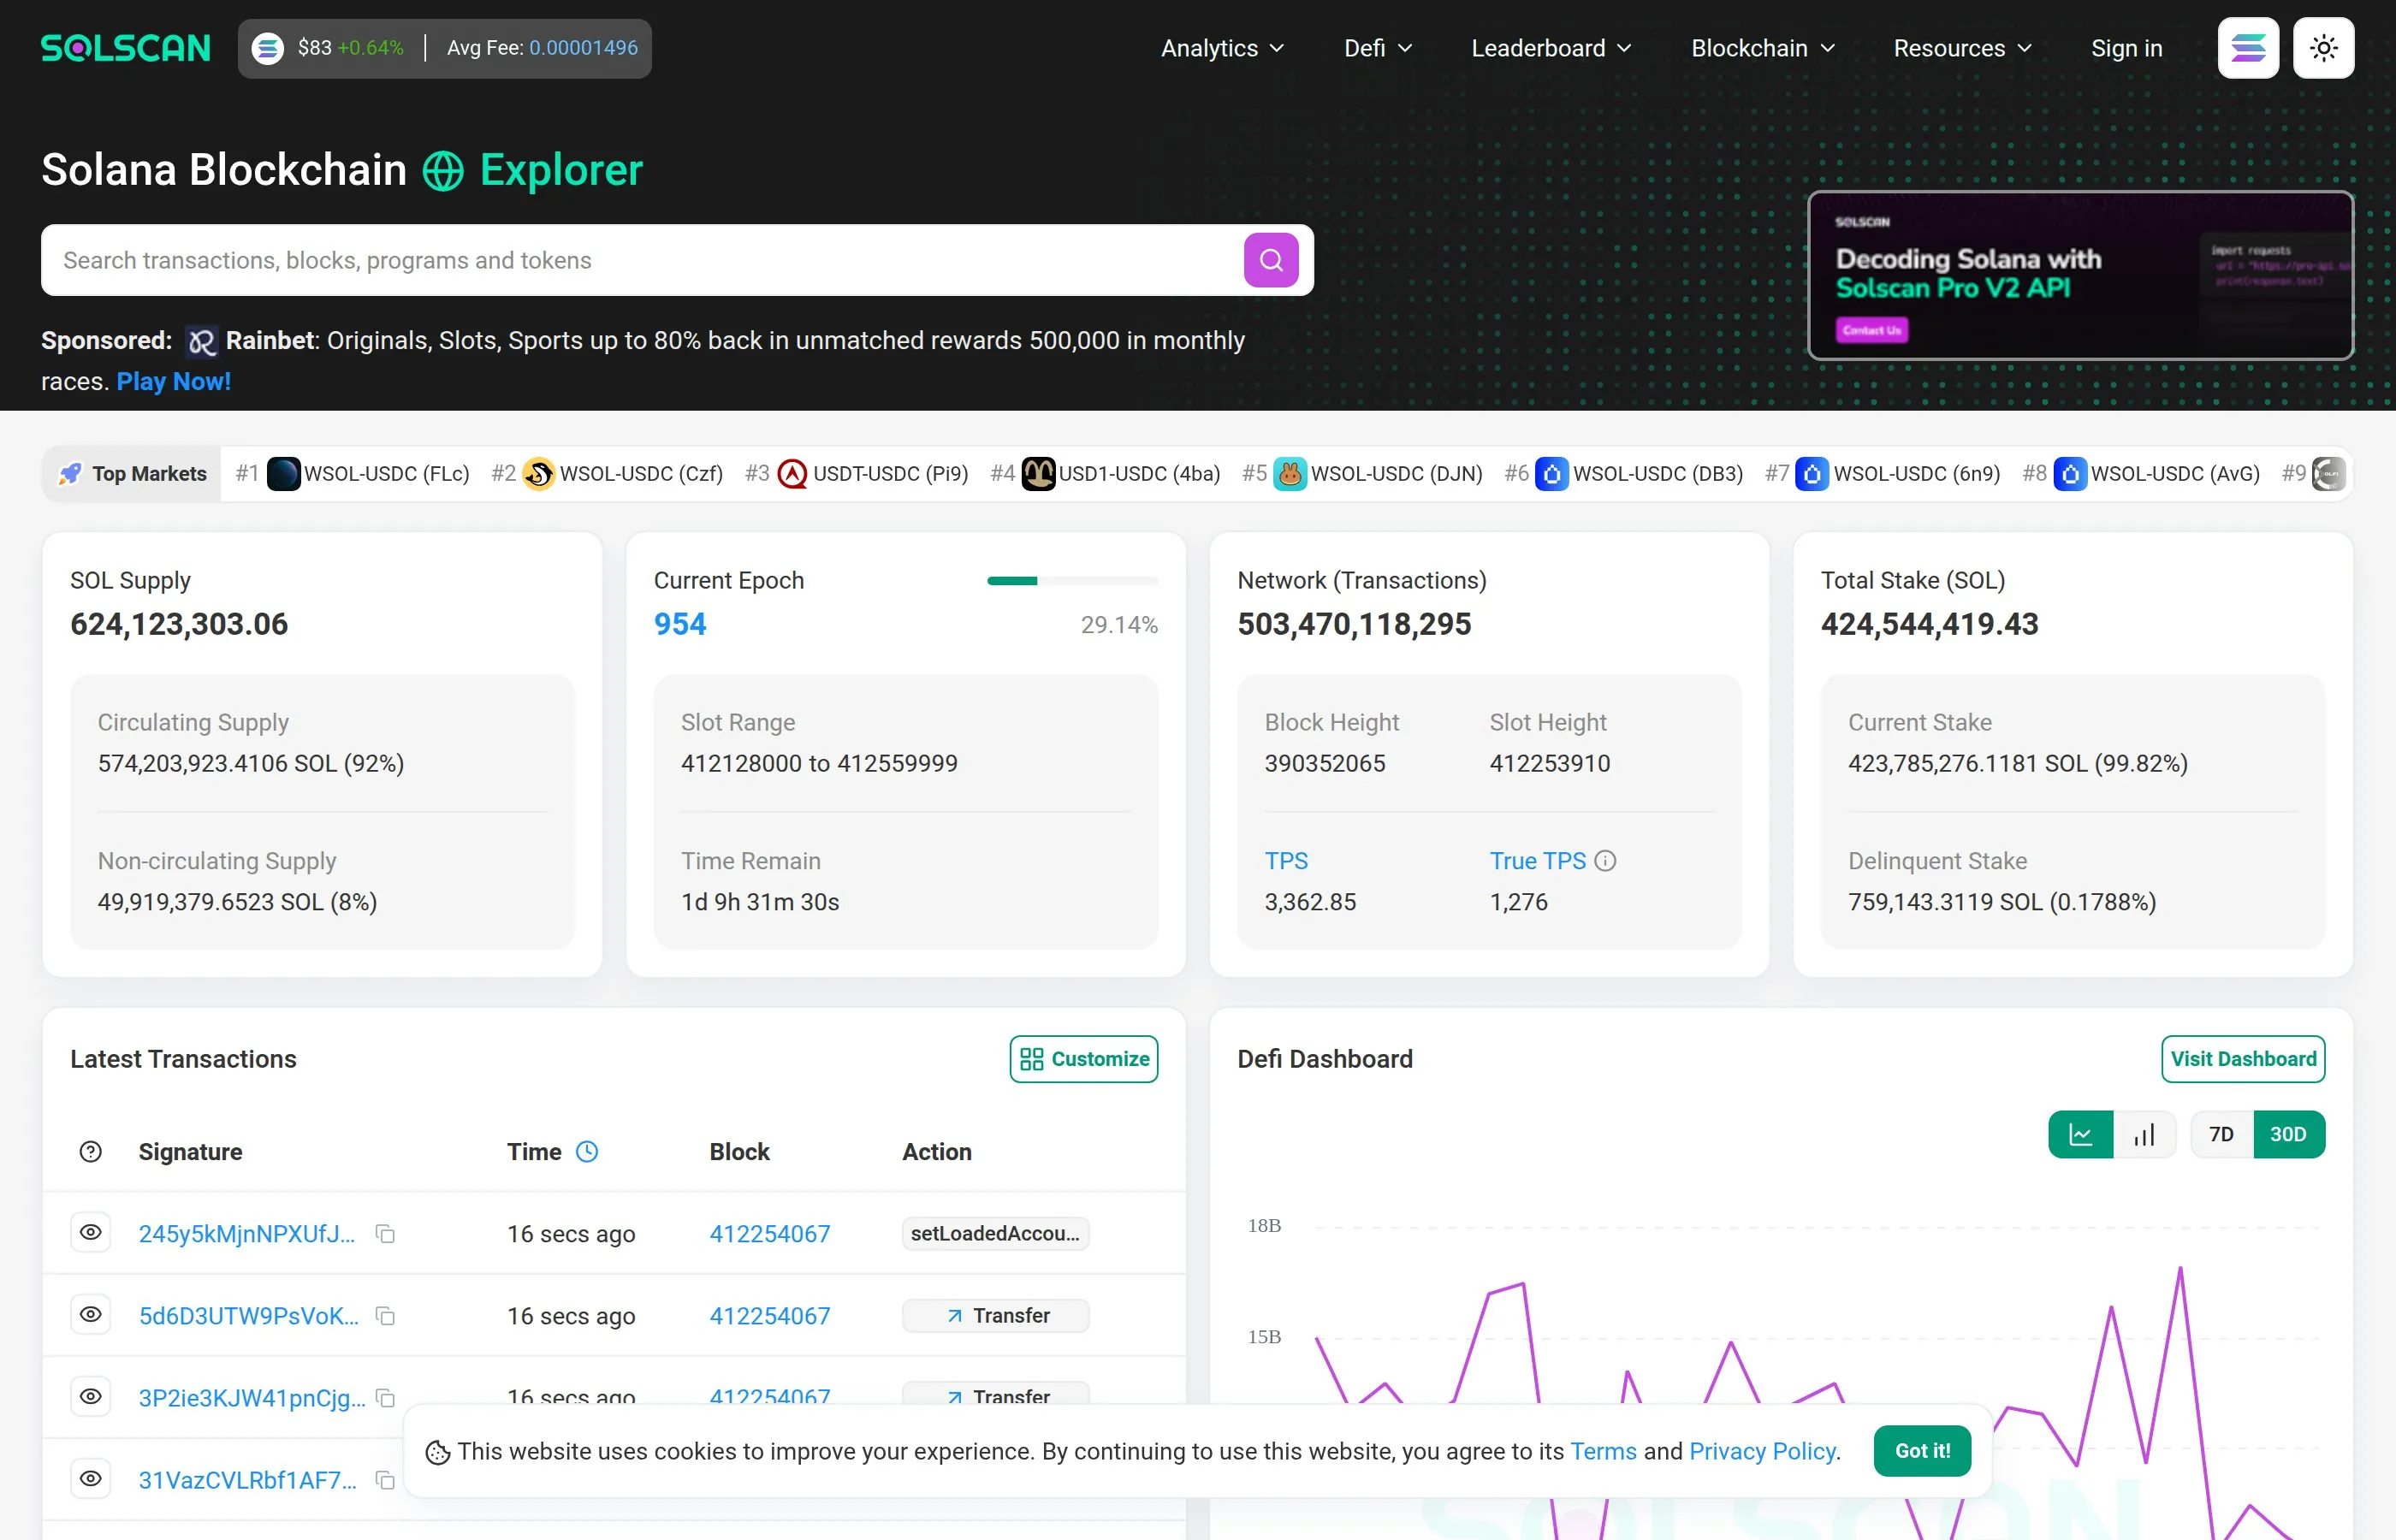
Task: Click the SOL price coin icon
Action: point(267,48)
